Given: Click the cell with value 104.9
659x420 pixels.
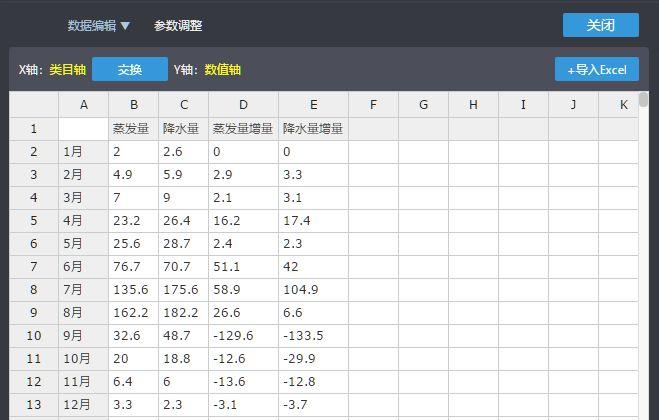Looking at the screenshot, I should click(314, 290).
